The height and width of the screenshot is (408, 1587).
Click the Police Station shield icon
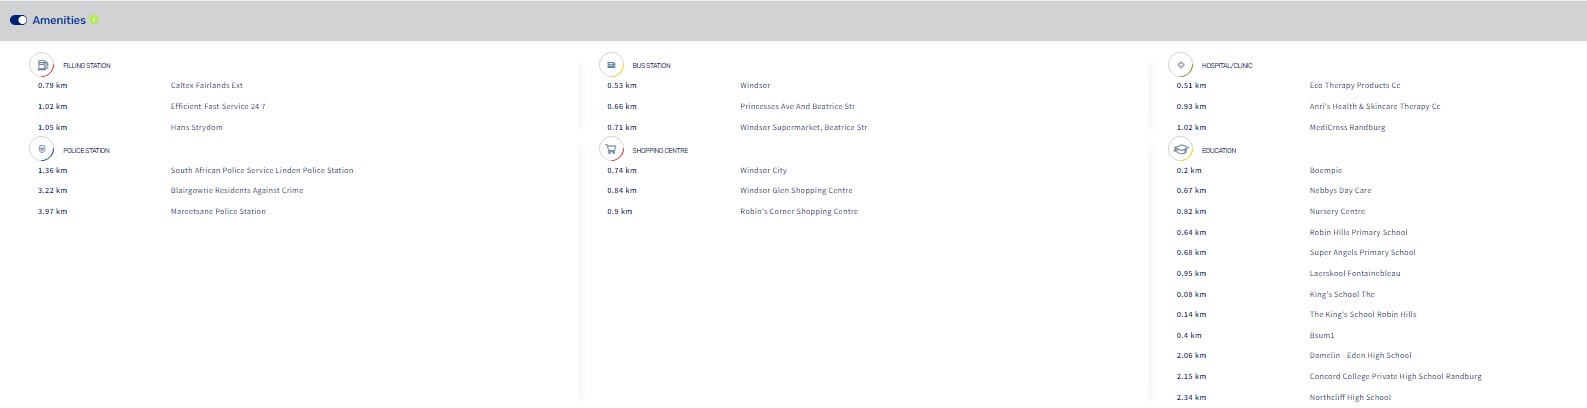pos(42,150)
